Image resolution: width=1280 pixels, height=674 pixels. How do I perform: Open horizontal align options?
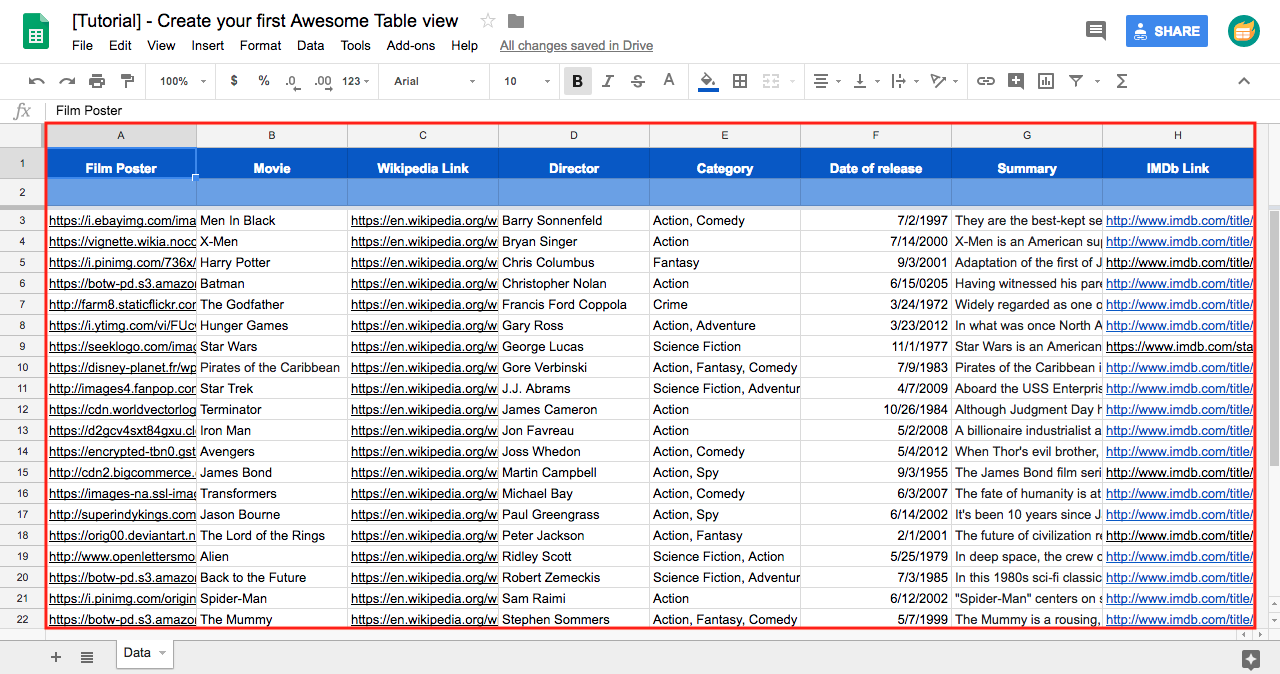[826, 81]
